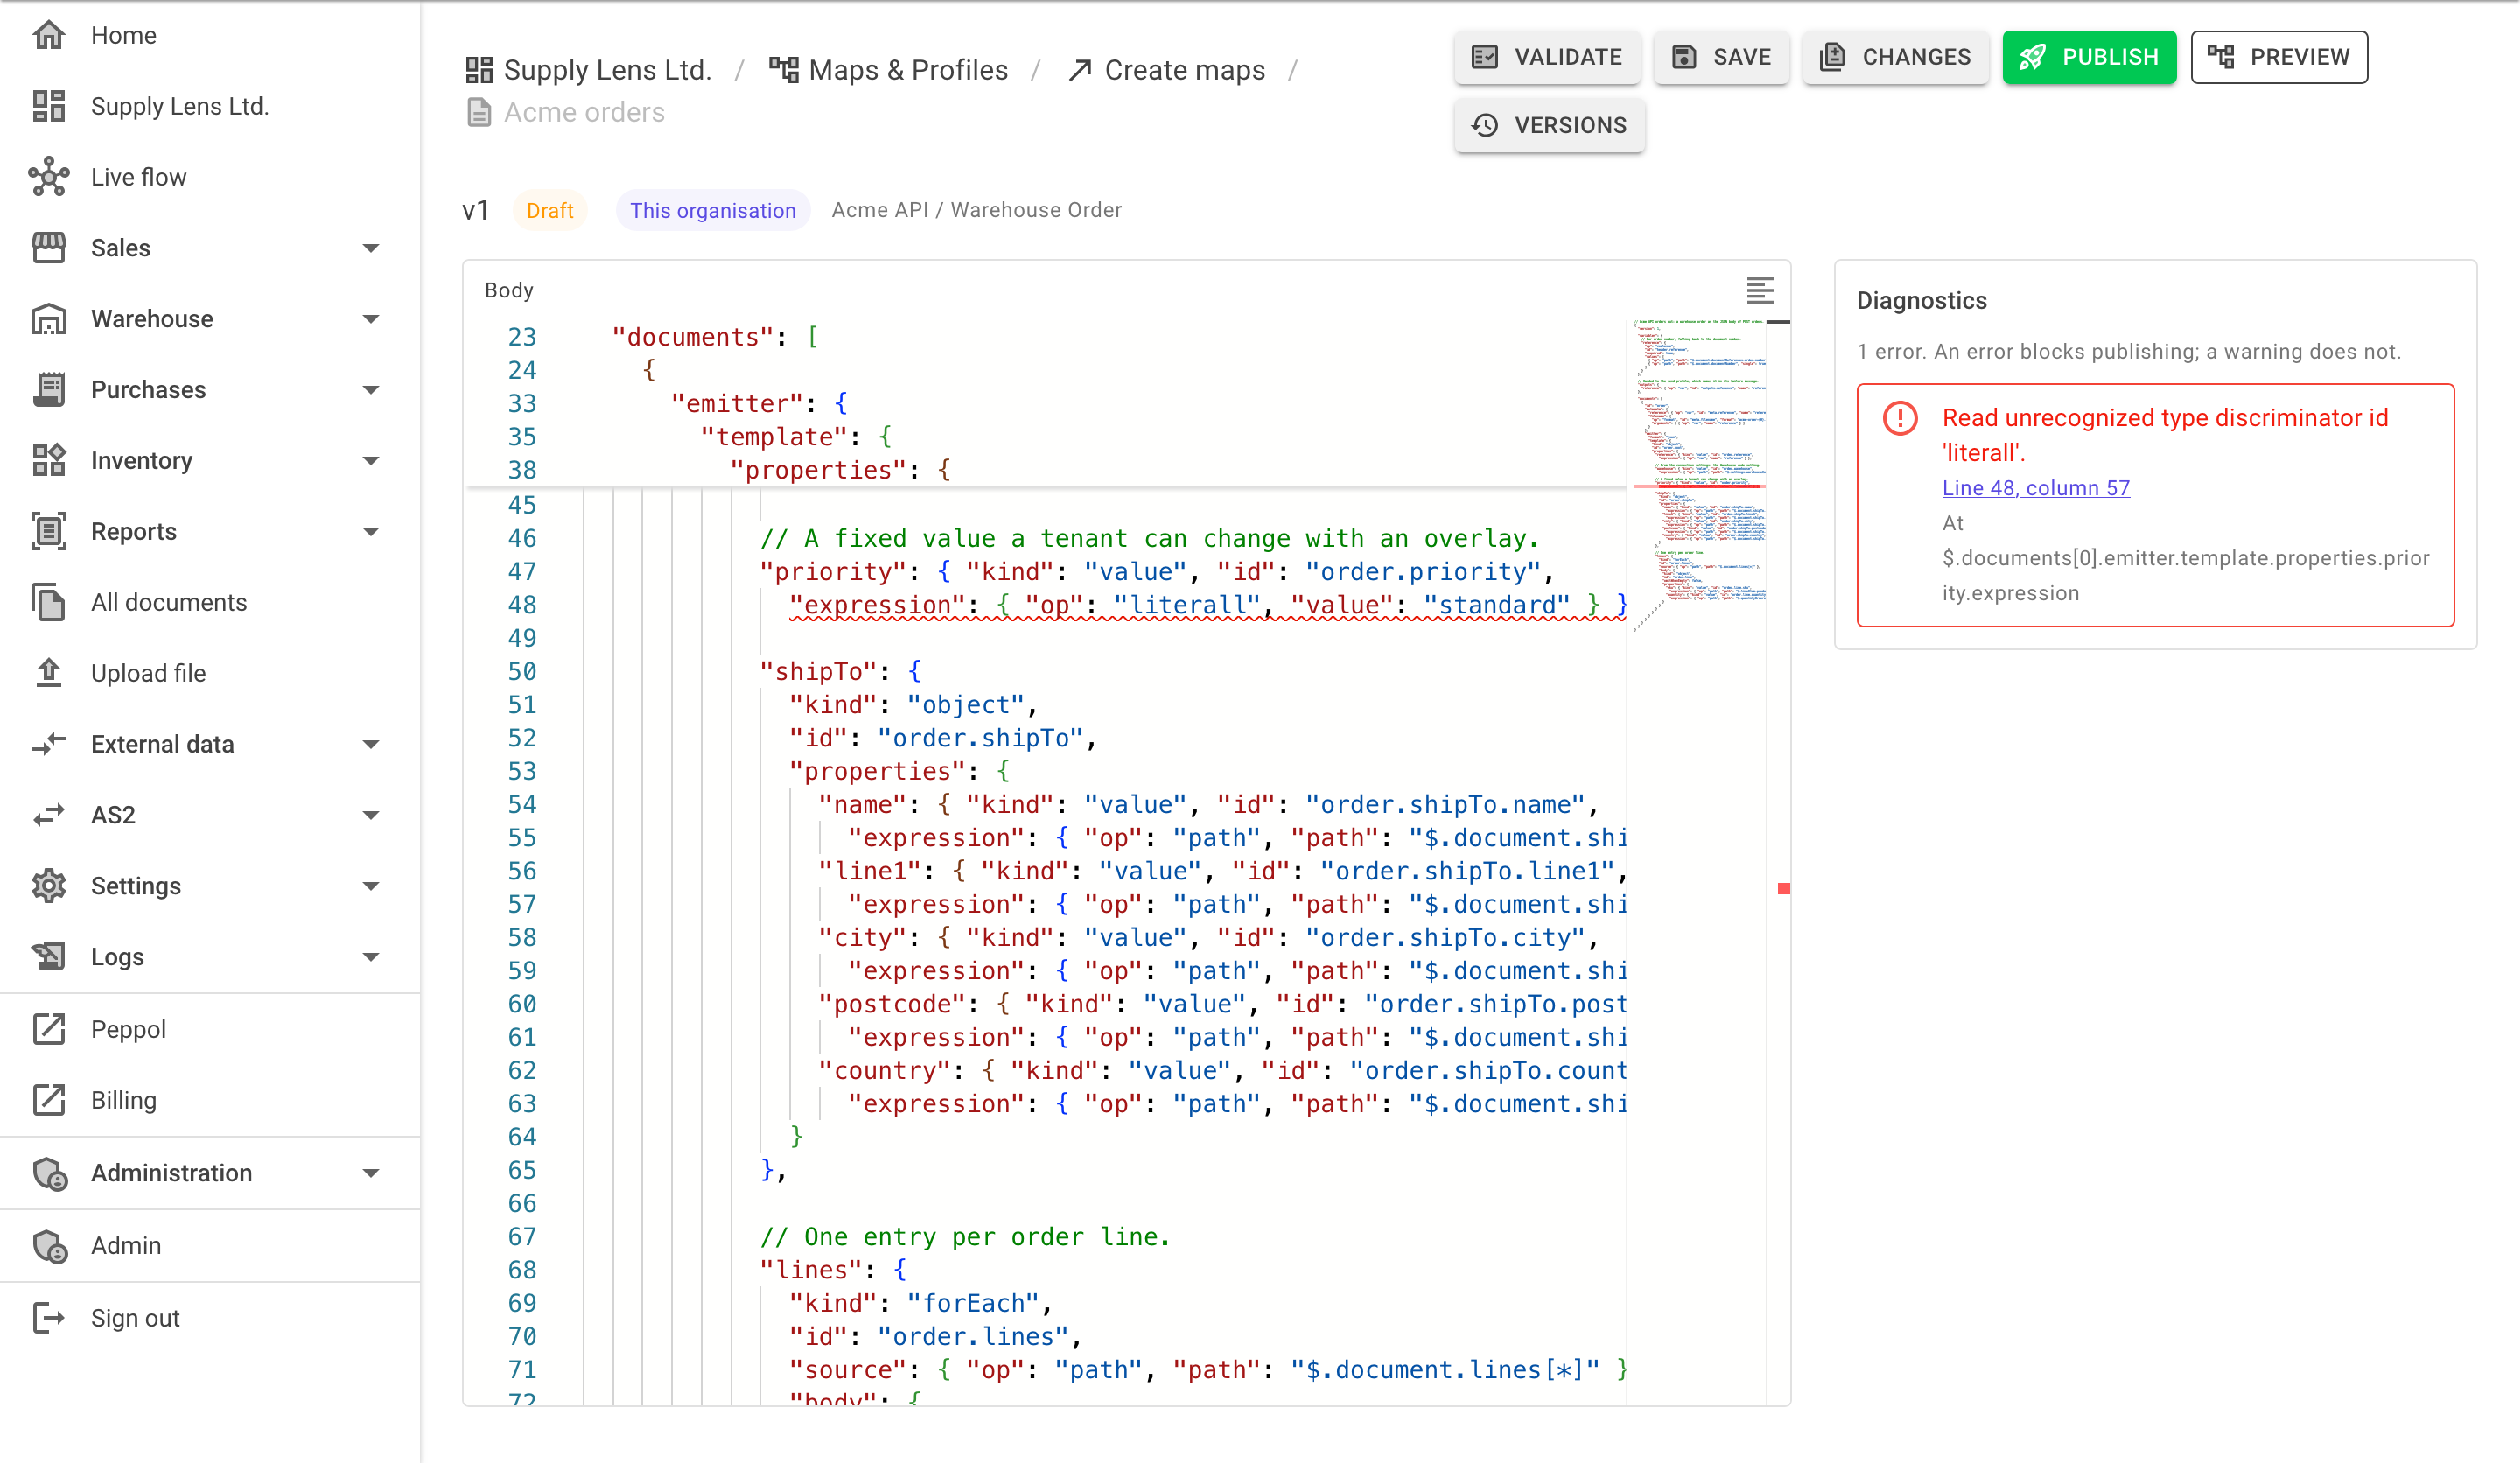Click the All documents icon
Screen dimensions: 2520x1463
point(48,602)
